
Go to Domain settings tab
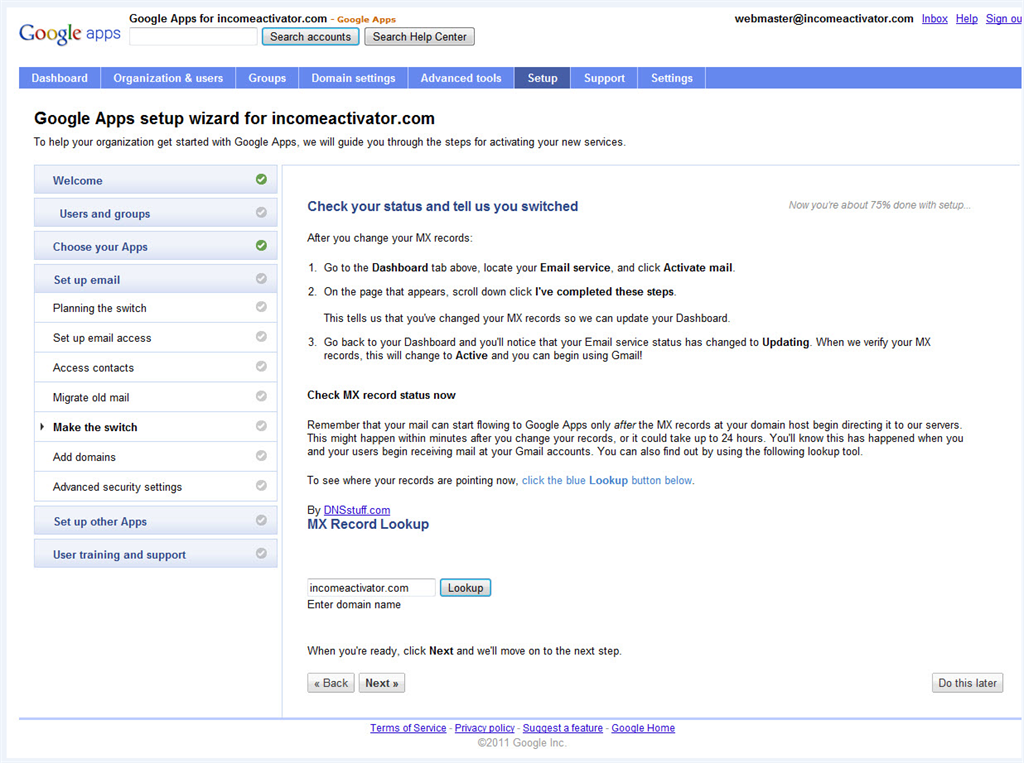click(353, 78)
